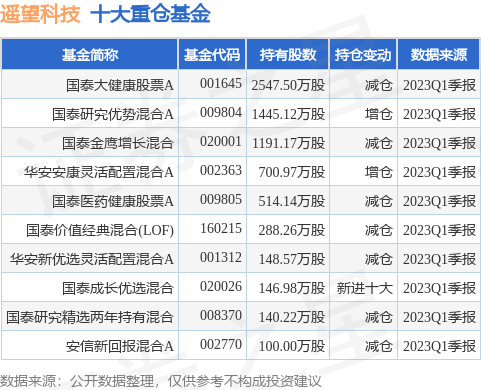The height and width of the screenshot is (390, 481).
Task: Click fund code 002363
Action: click(221, 170)
